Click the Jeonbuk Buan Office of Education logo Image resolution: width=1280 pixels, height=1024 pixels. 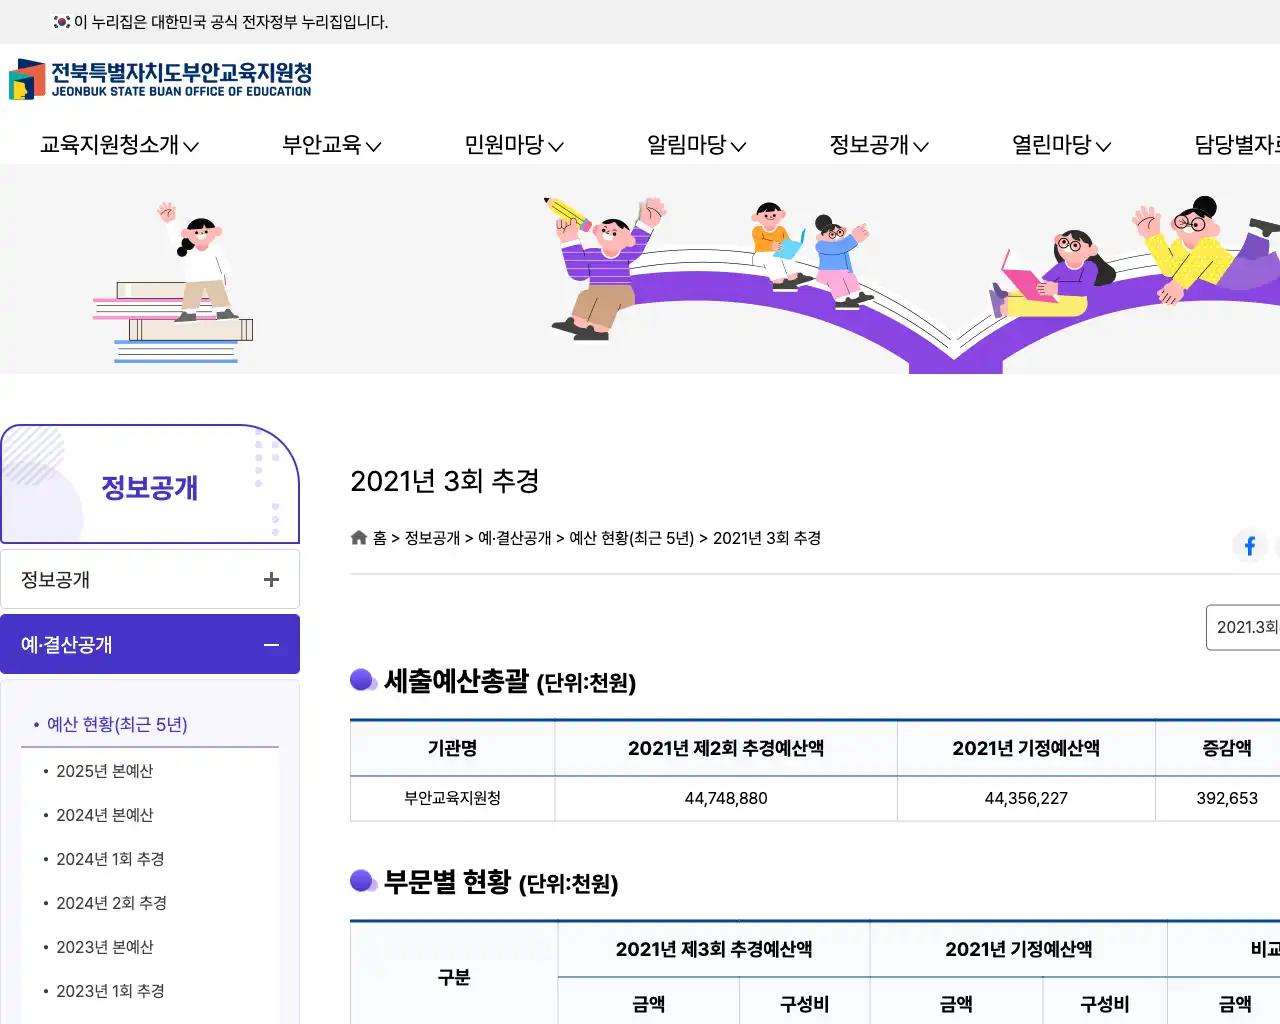[161, 79]
